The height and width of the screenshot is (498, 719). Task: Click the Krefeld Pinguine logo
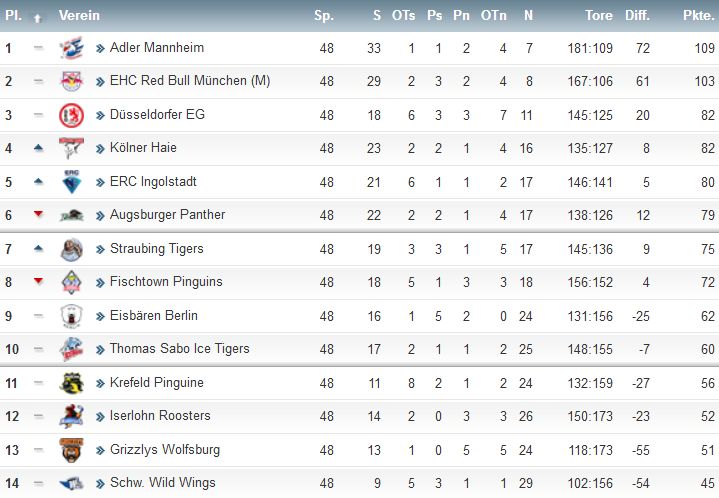click(x=72, y=383)
